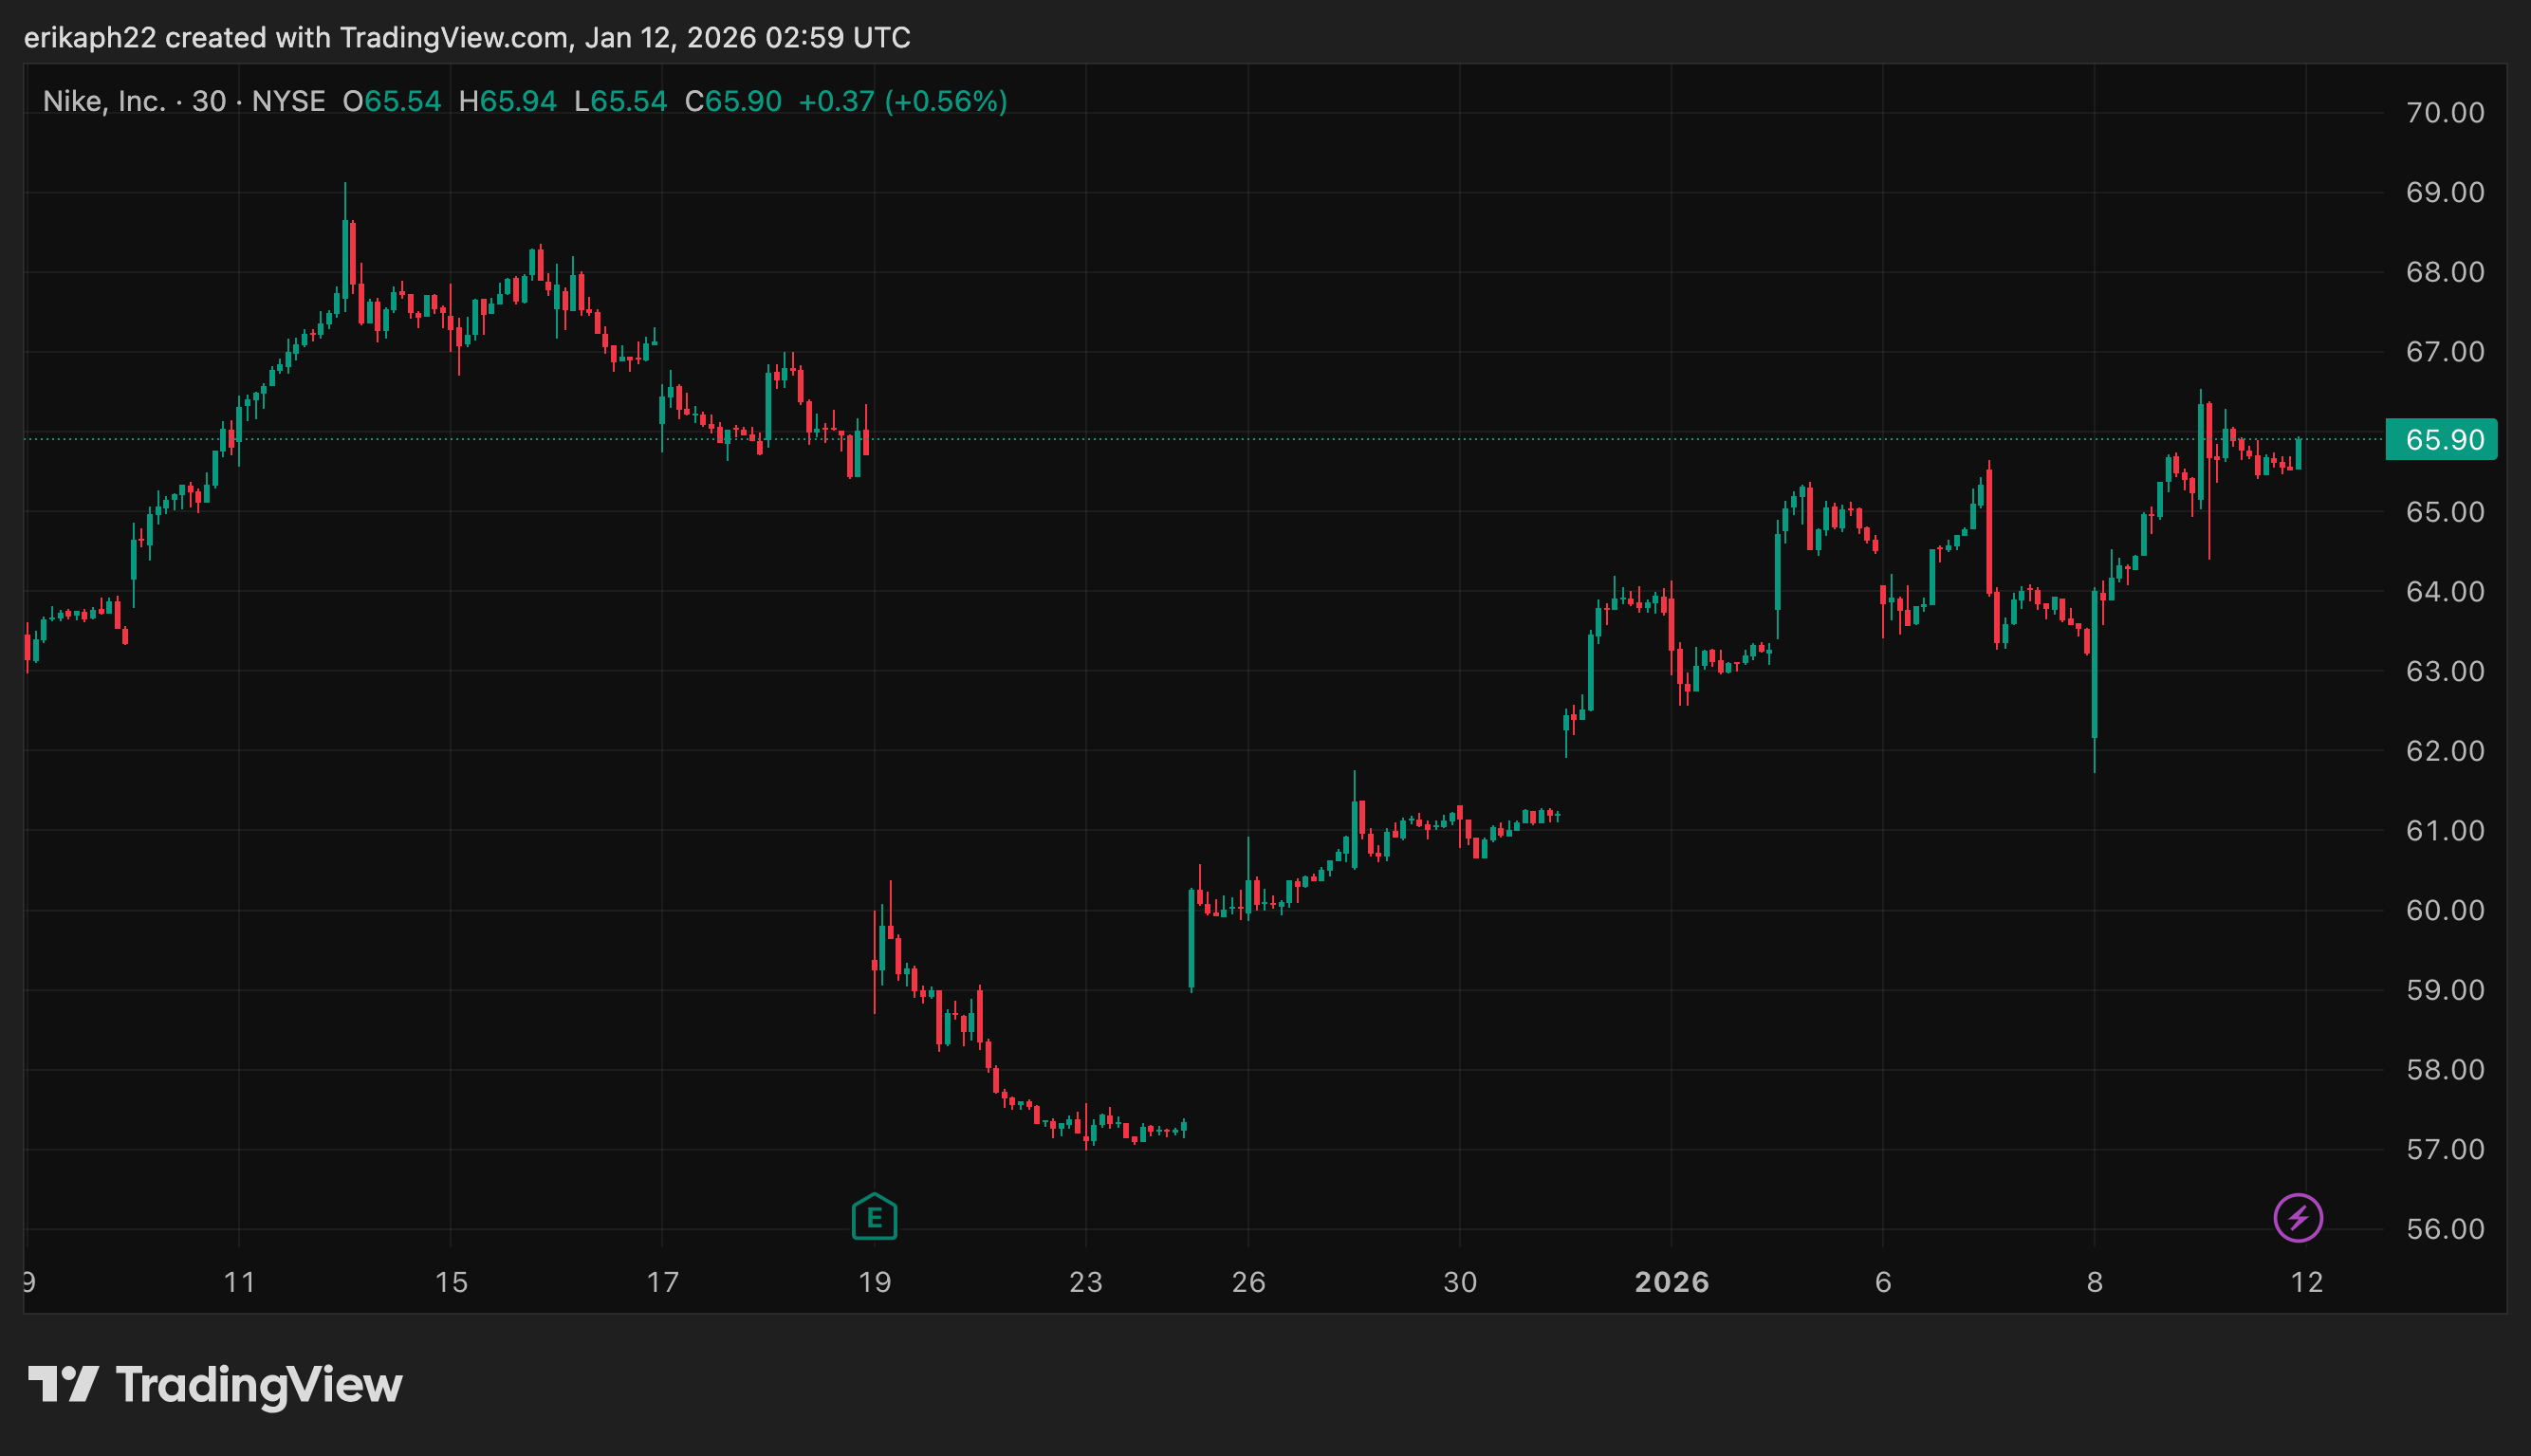
Task: Click the TradingView wordmark at the bottom
Action: coord(259,1385)
